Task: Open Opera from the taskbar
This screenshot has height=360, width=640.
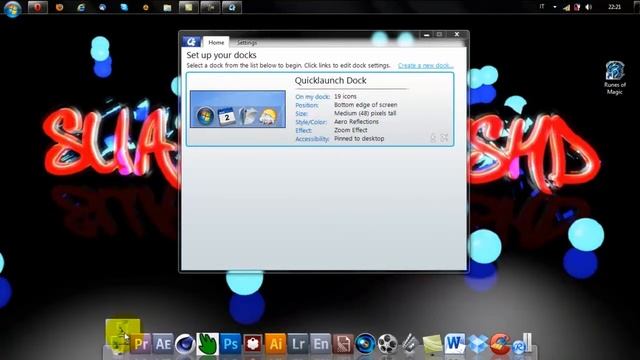Action: 37,7
